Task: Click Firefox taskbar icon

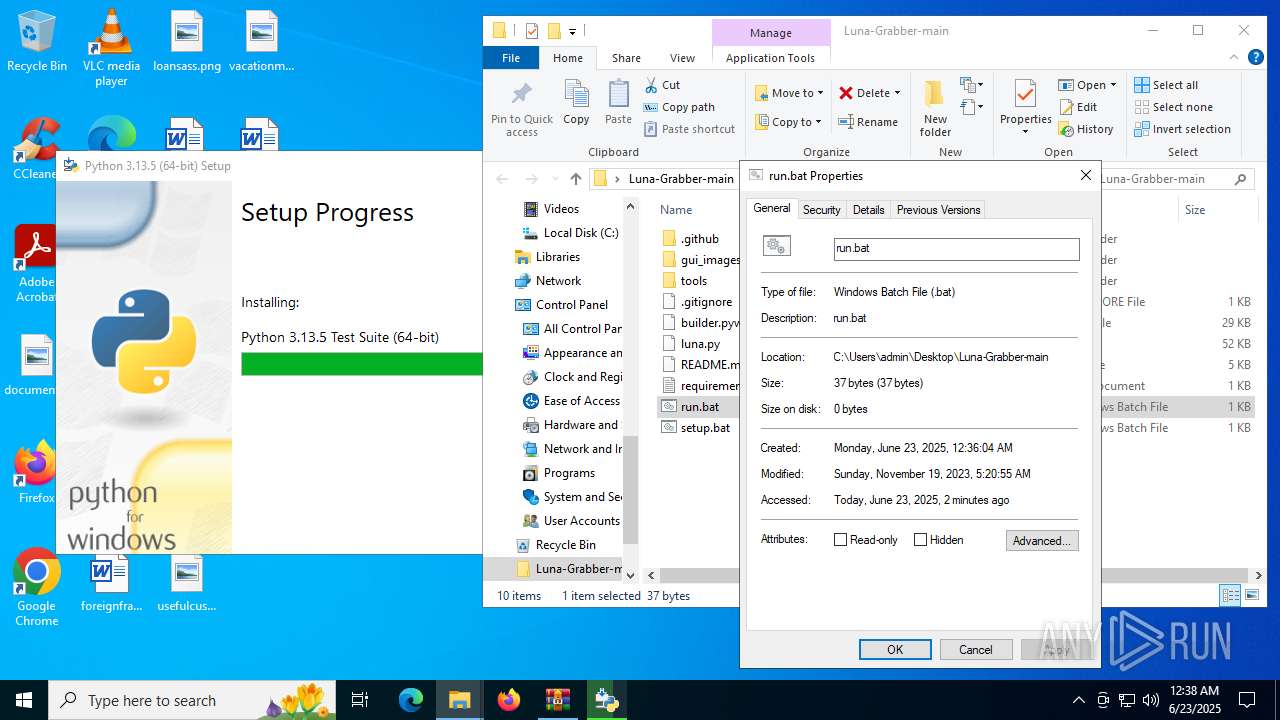Action: (508, 700)
